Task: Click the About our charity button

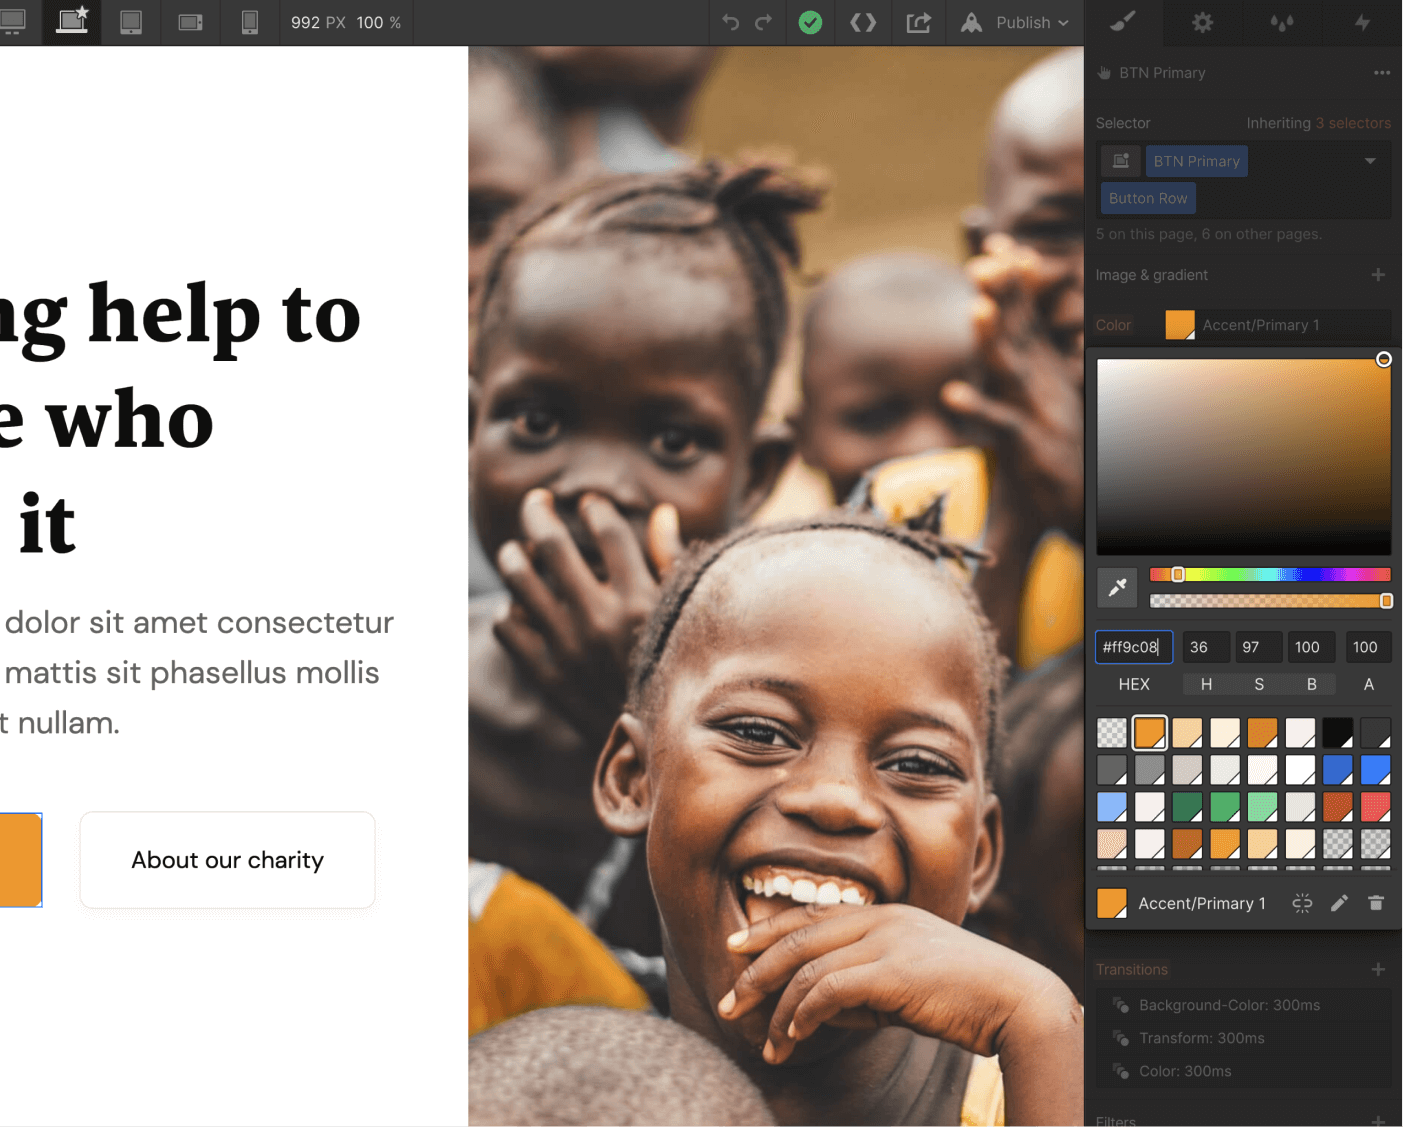Action: (228, 860)
